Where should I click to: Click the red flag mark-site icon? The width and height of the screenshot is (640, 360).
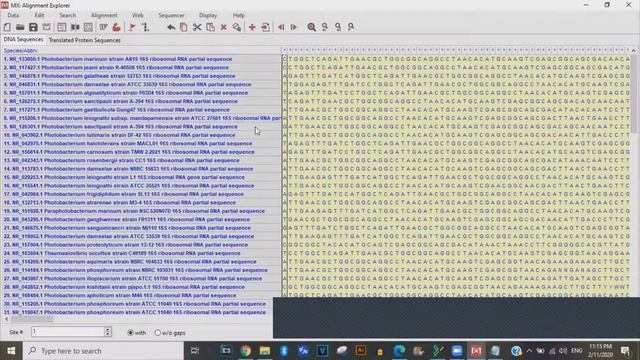click(x=132, y=27)
